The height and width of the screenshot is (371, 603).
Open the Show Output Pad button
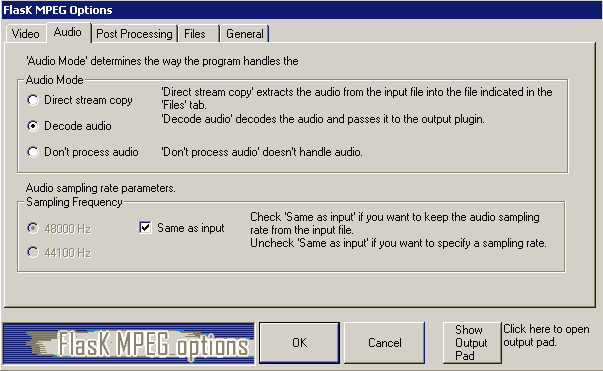tap(472, 343)
